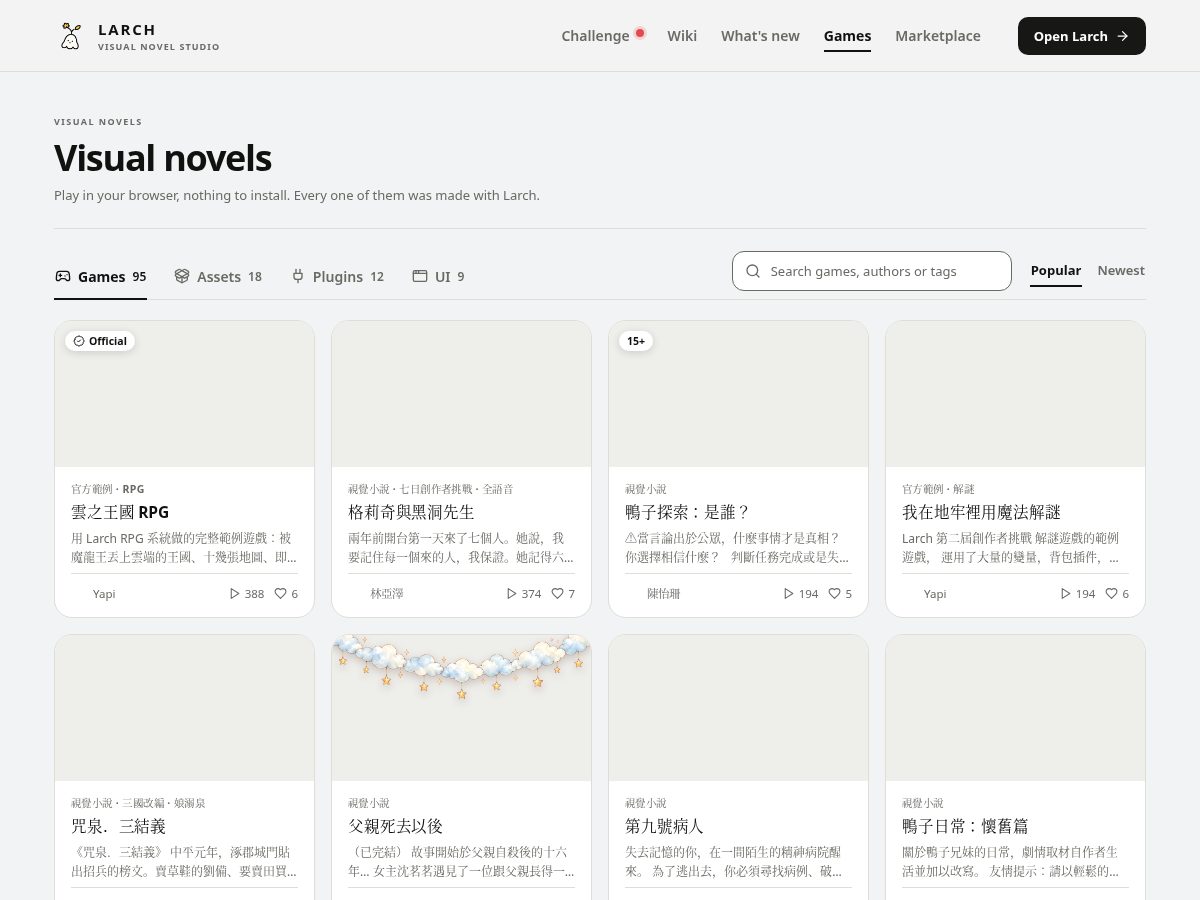Click play count icon on 鴨子探索 card
Viewport: 1200px width, 900px height.
[789, 594]
